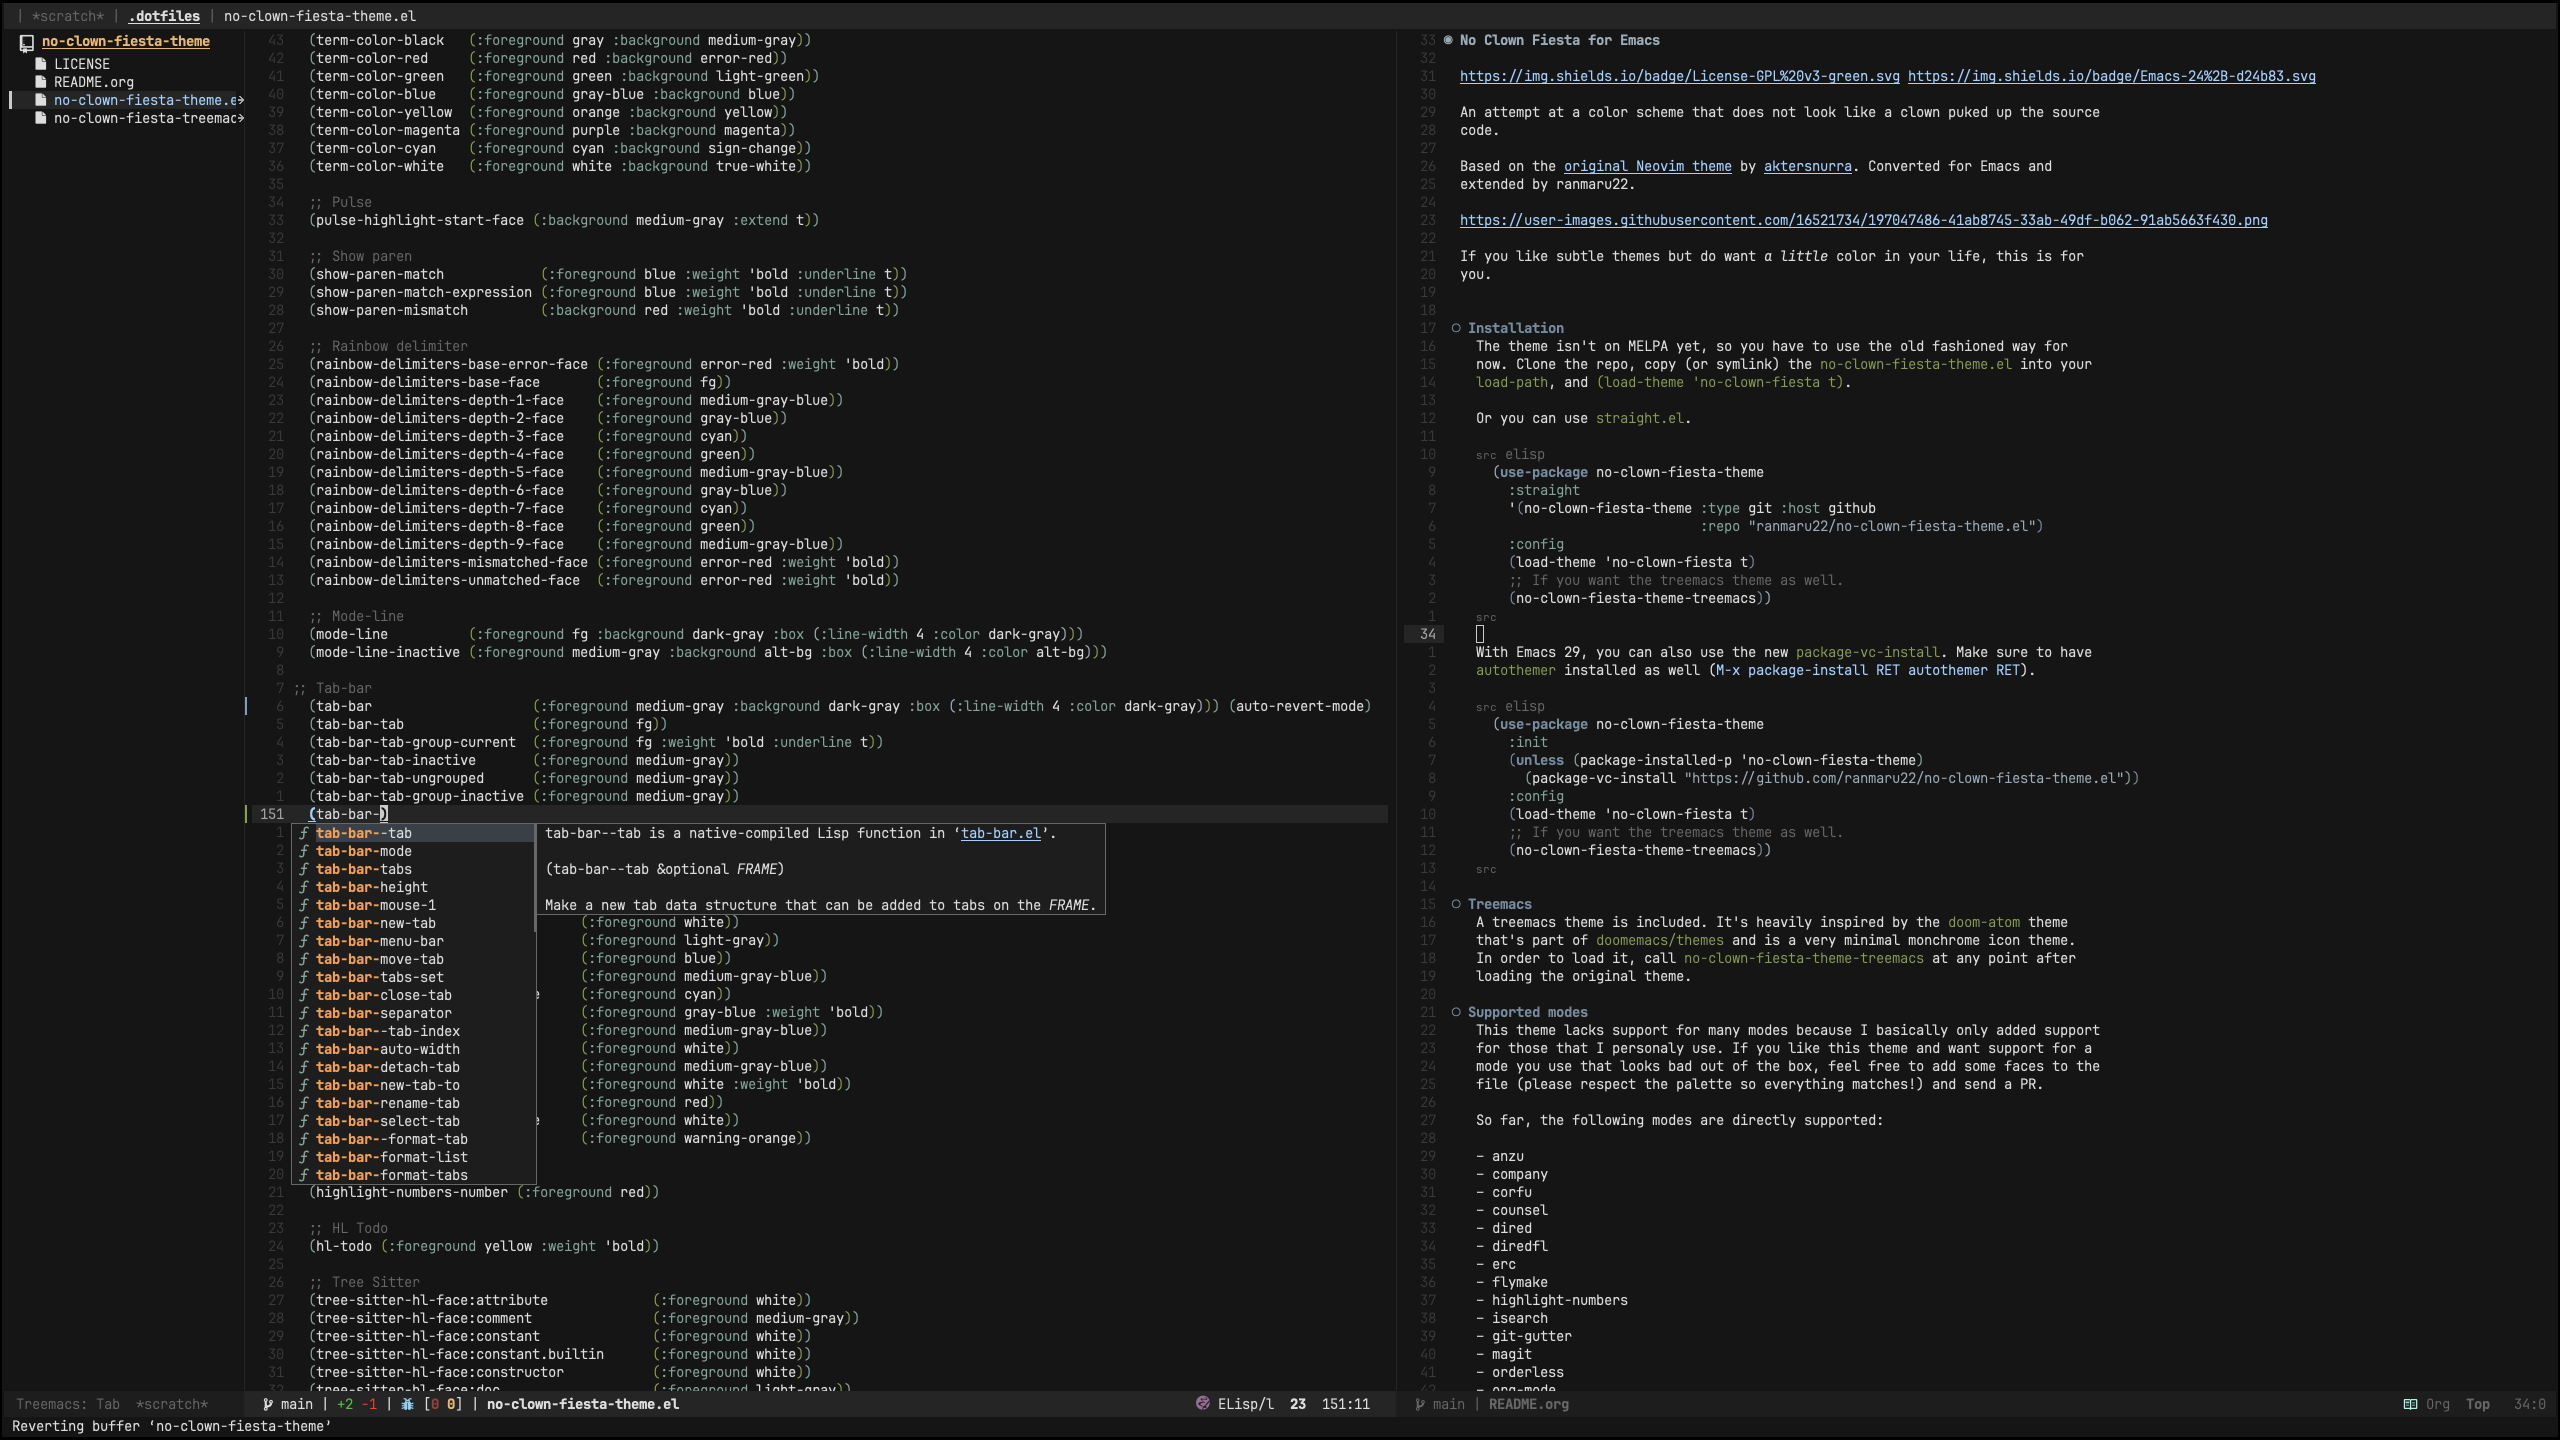Switch to the *scratch* tab
Viewport: 2560px width, 1440px height.
point(68,16)
